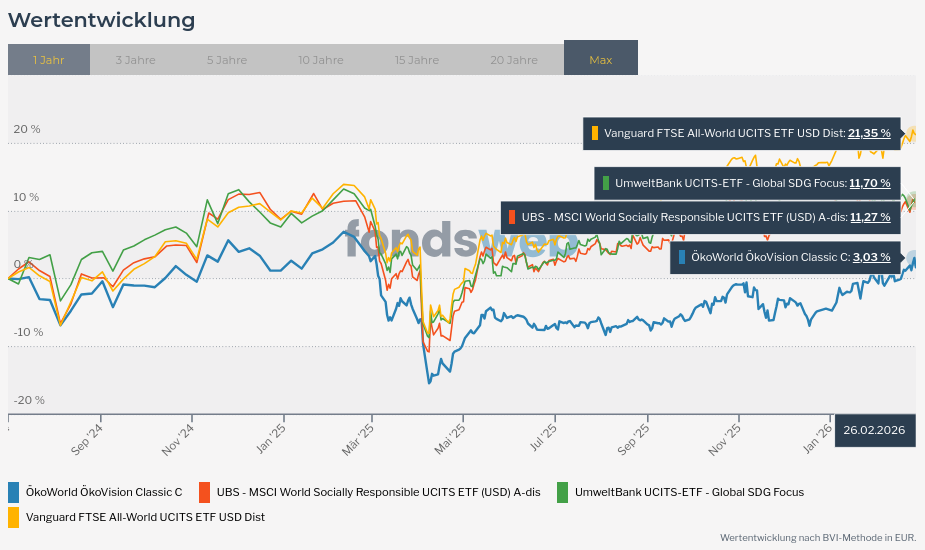The image size is (925, 550).
Task: Click the UBS tooltip value 11,27 %
Action: point(870,217)
